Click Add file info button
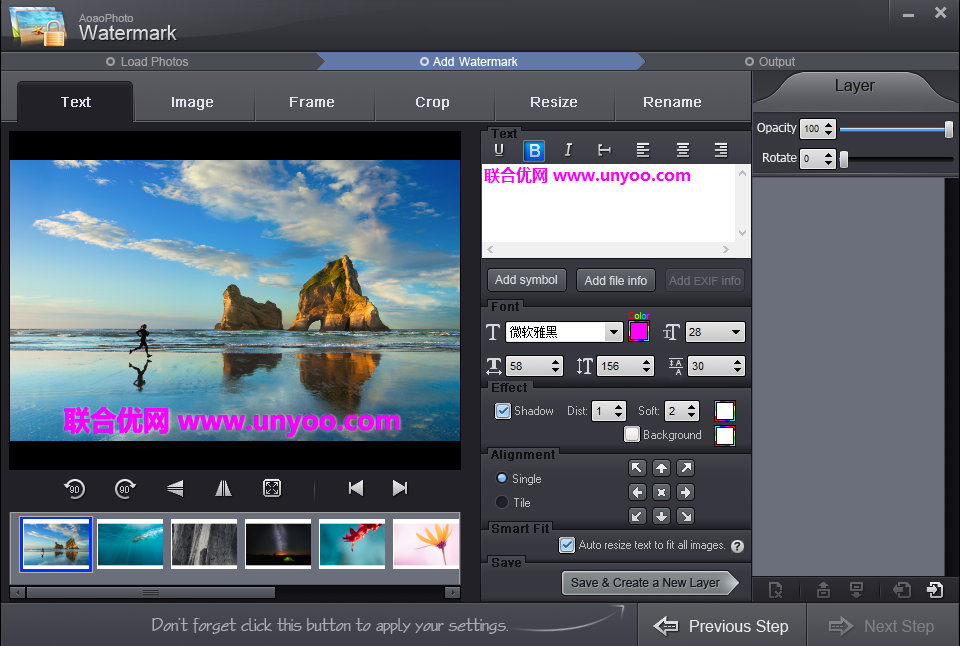 (615, 280)
